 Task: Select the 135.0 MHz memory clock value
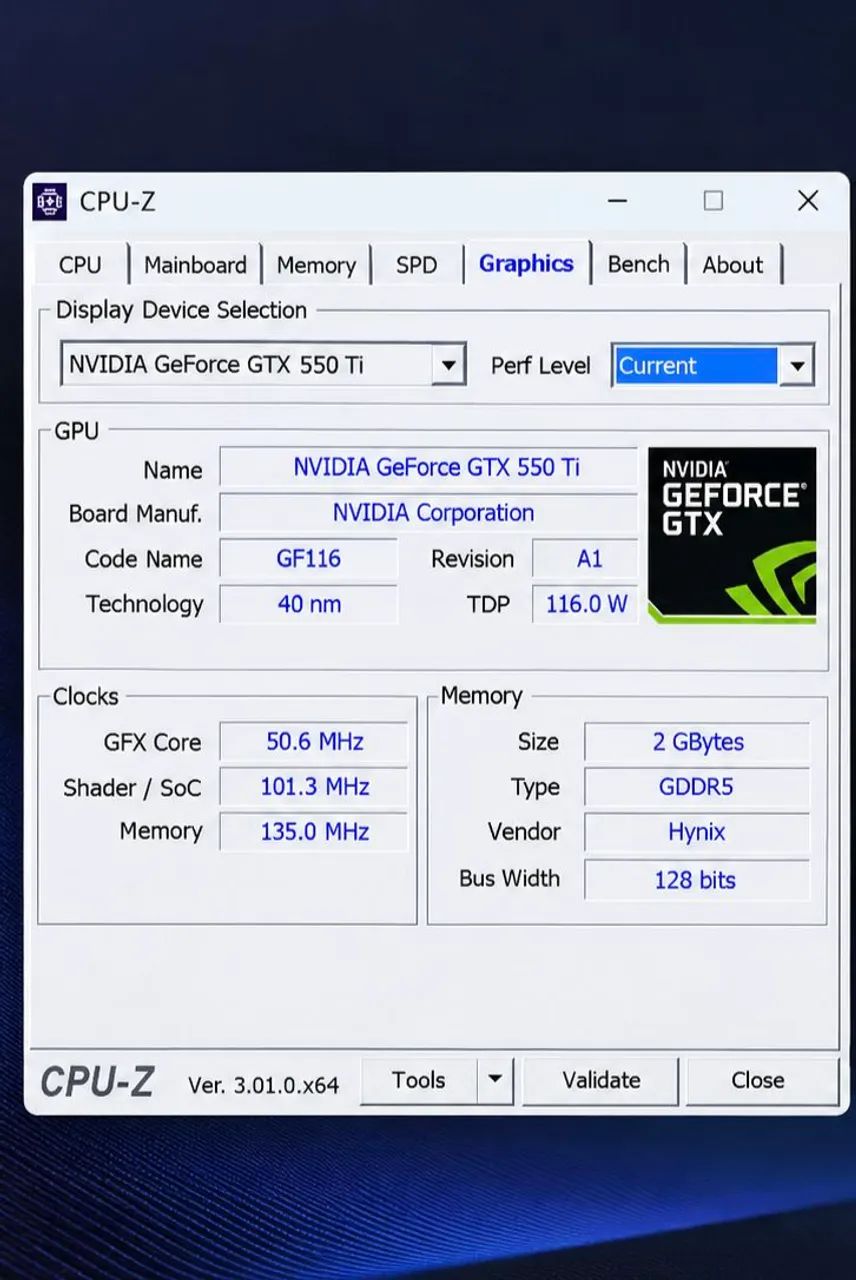(x=314, y=832)
